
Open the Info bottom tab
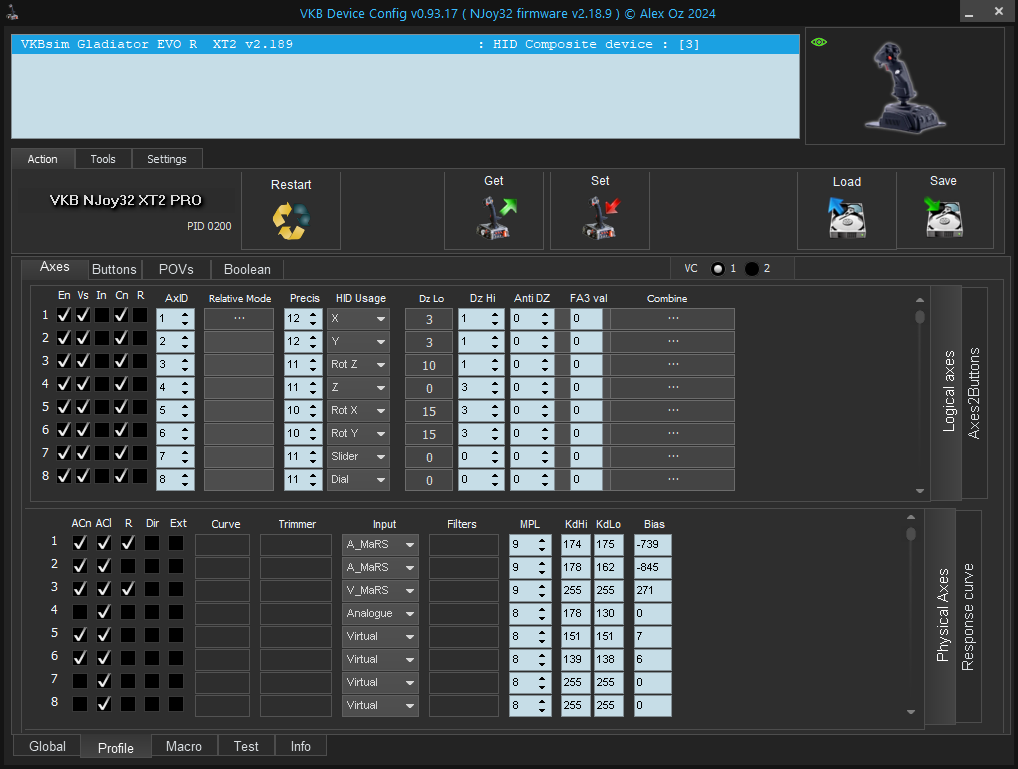click(x=301, y=746)
